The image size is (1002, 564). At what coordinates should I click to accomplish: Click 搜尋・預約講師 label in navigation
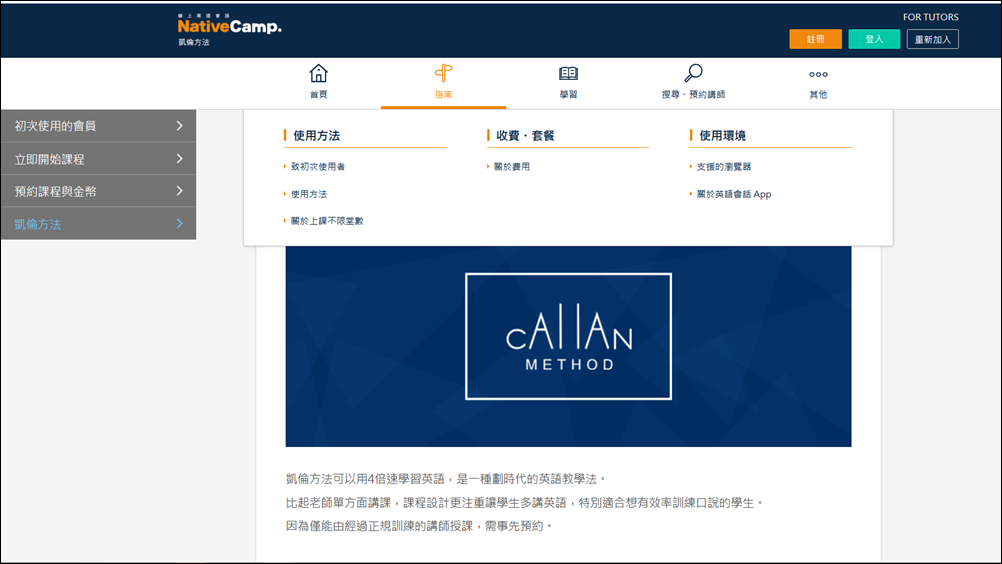[693, 95]
